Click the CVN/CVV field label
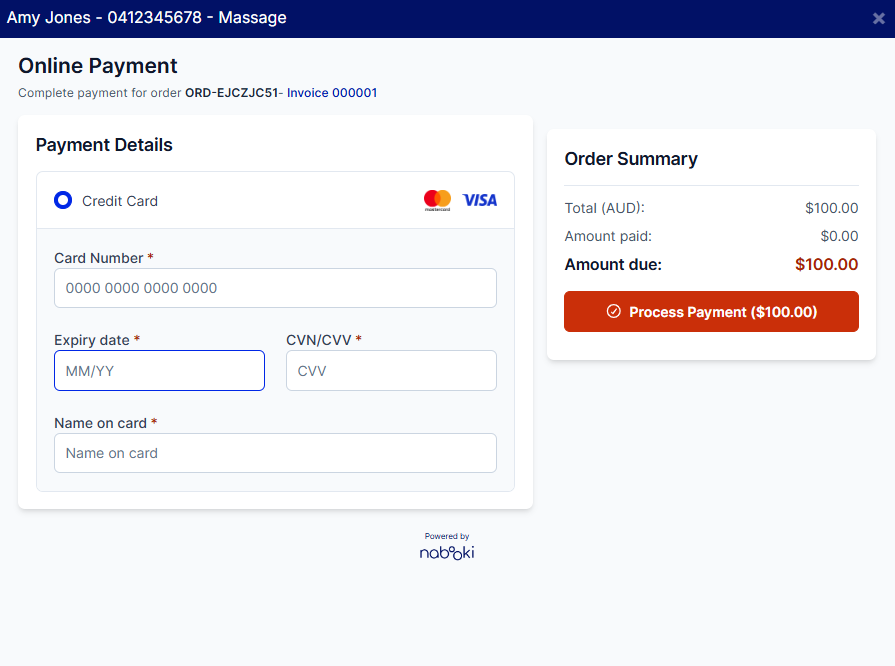 coord(319,340)
